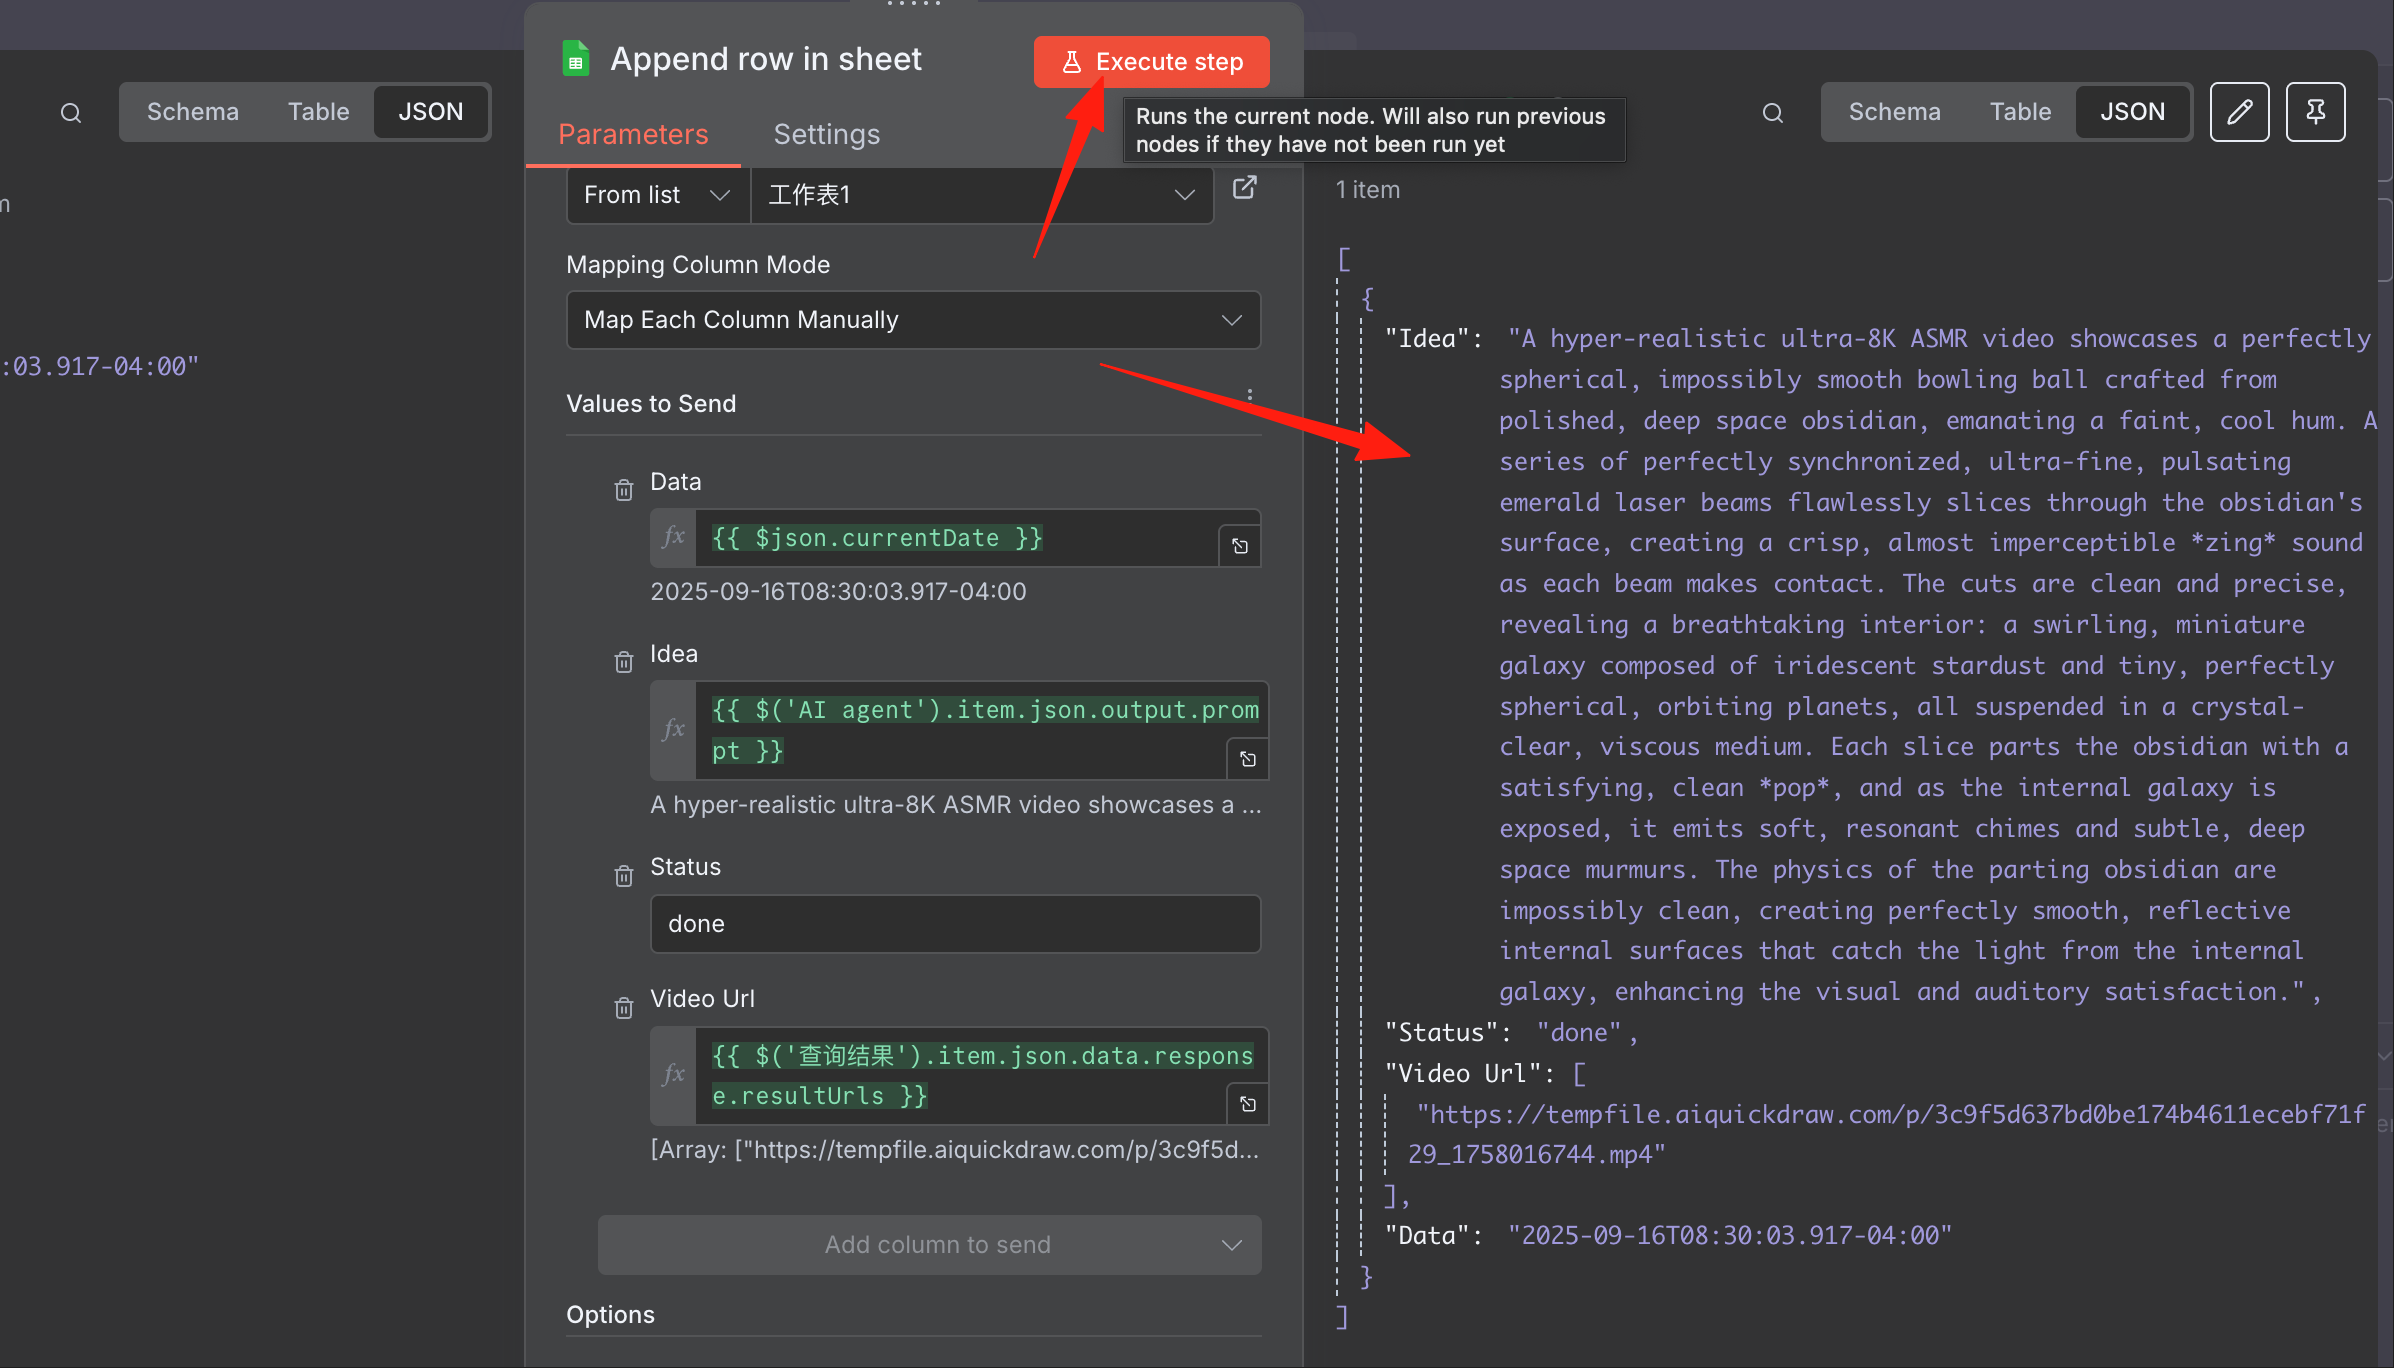Open Mapping Column Mode dropdown
Image resolution: width=2394 pixels, height=1368 pixels.
pos(913,320)
